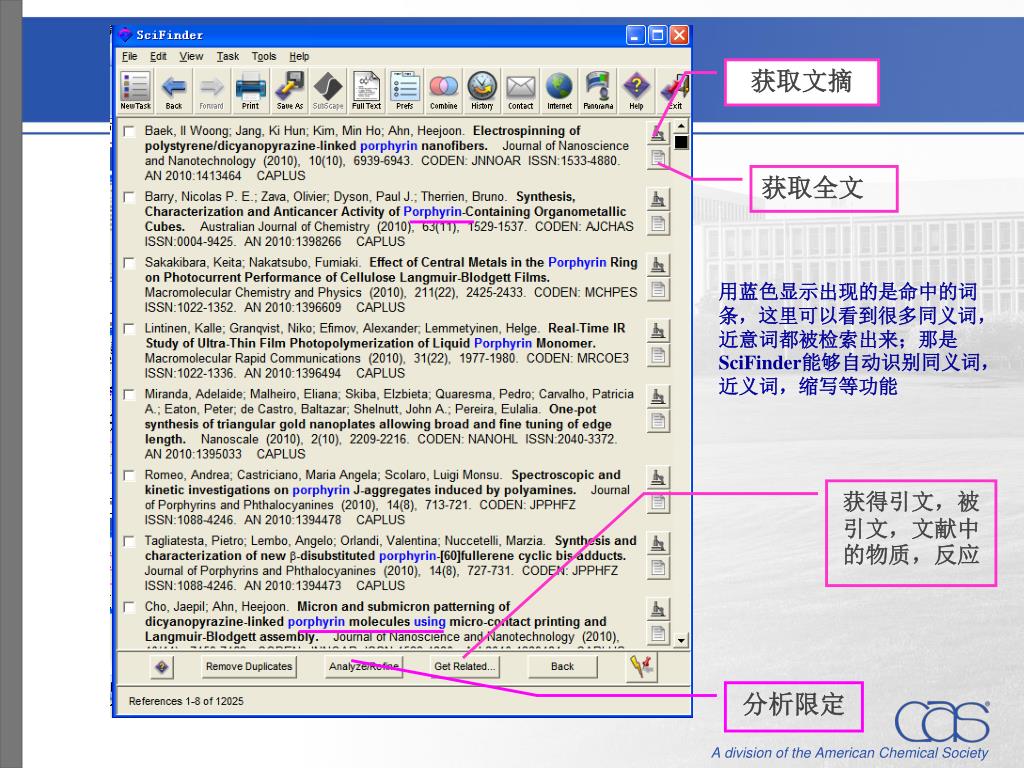Viewport: 1024px width, 768px height.
Task: Click the bottom Back button
Action: point(562,667)
